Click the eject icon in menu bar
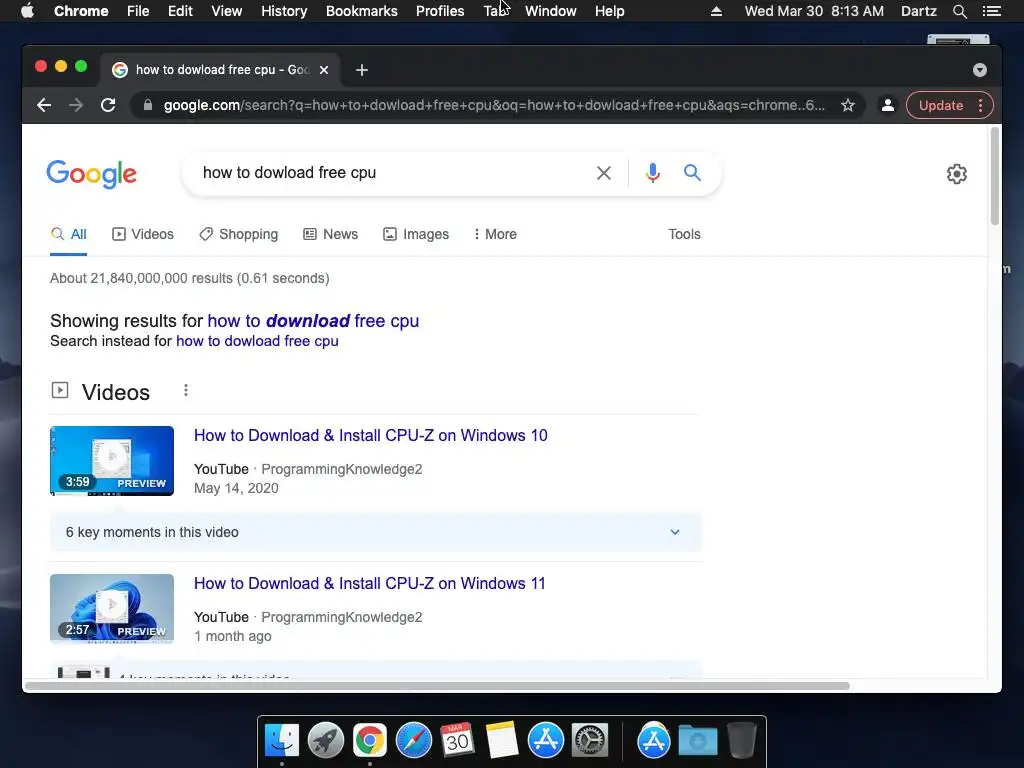 pyautogui.click(x=716, y=11)
